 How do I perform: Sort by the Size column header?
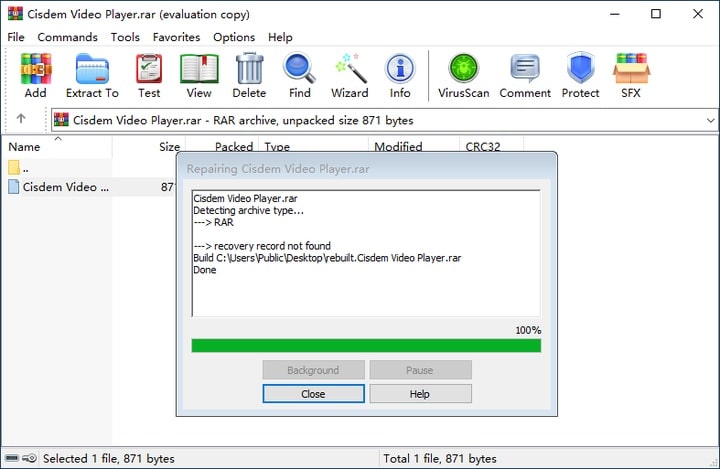click(x=149, y=147)
